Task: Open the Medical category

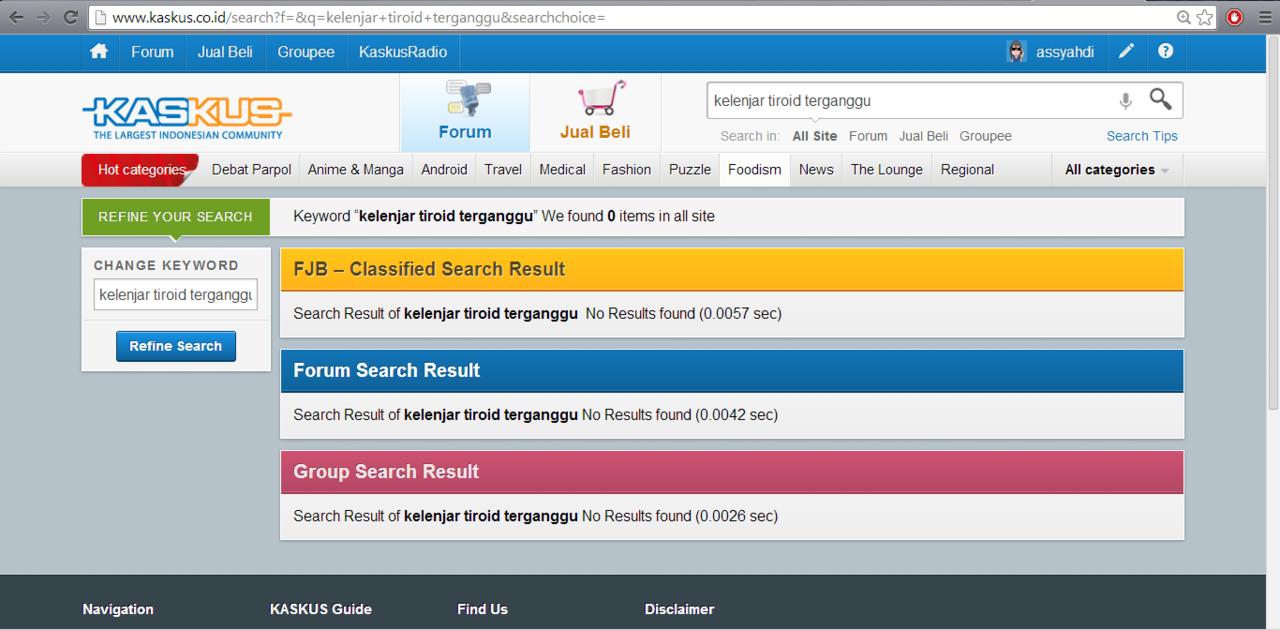Action: click(562, 170)
